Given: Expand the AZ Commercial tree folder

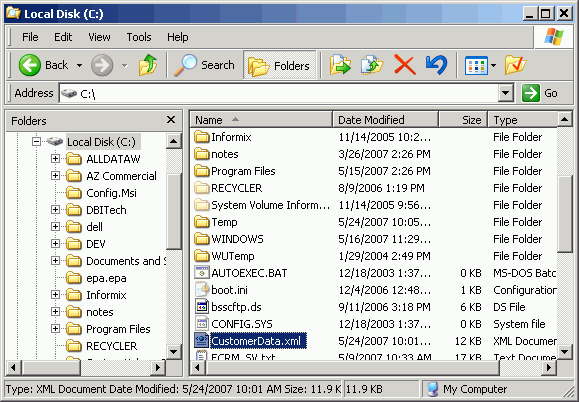Looking at the screenshot, I should (x=55, y=176).
